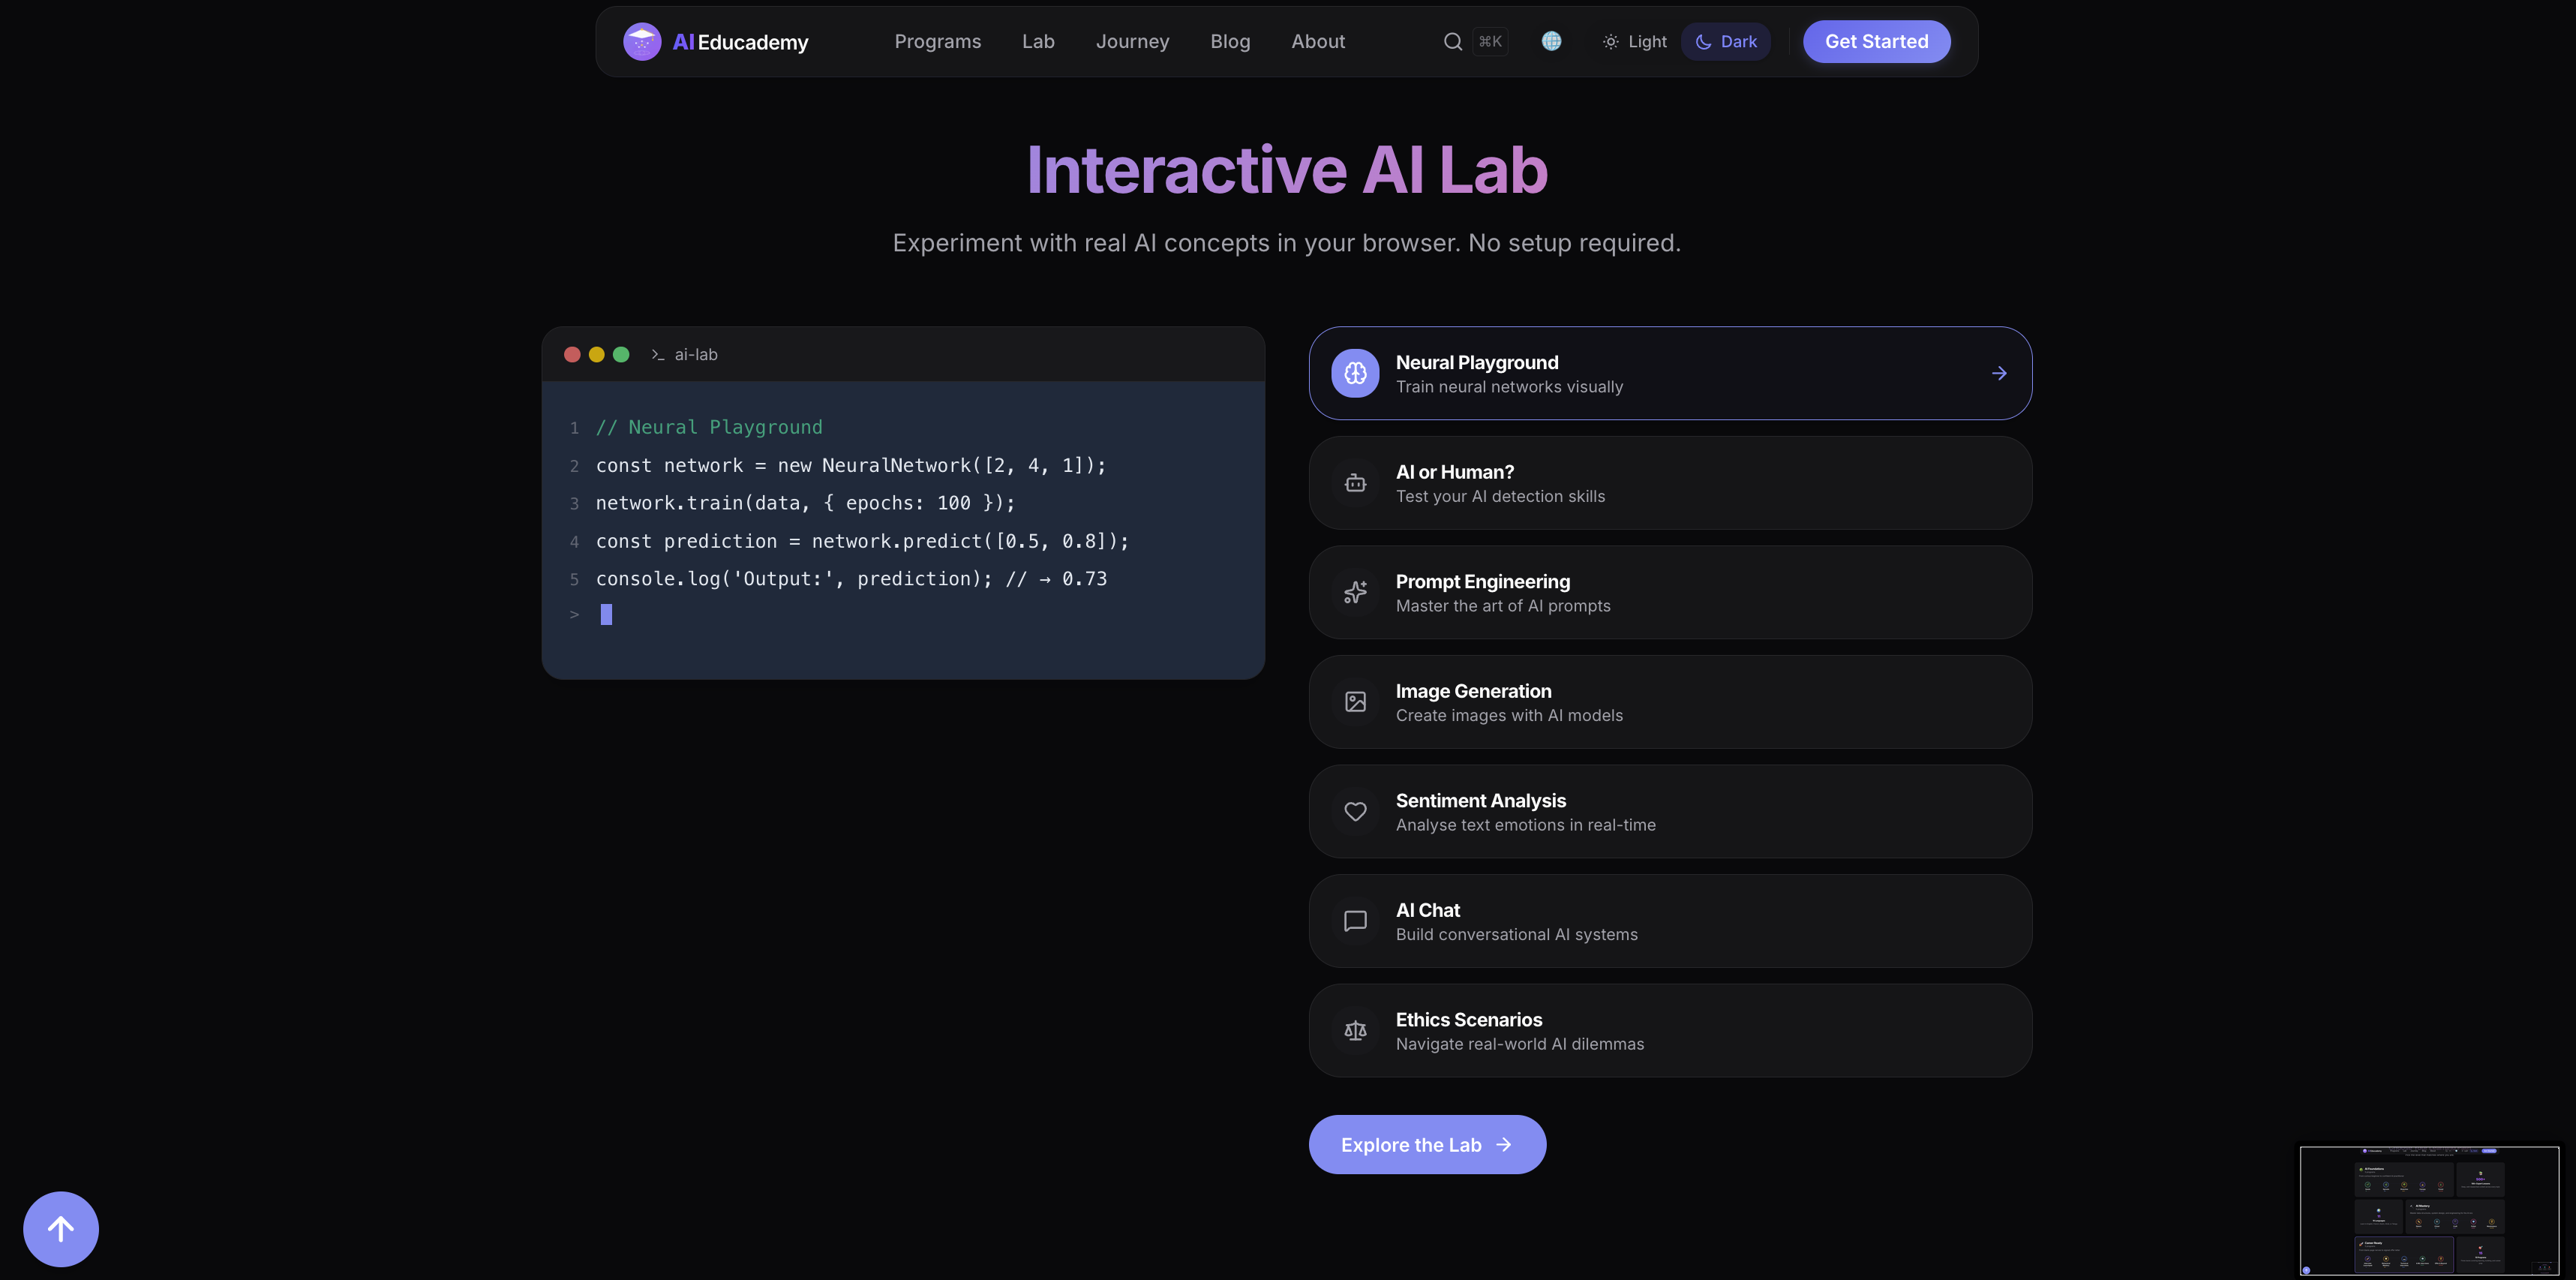Click the scroll-to-top arrow button

pos(60,1228)
